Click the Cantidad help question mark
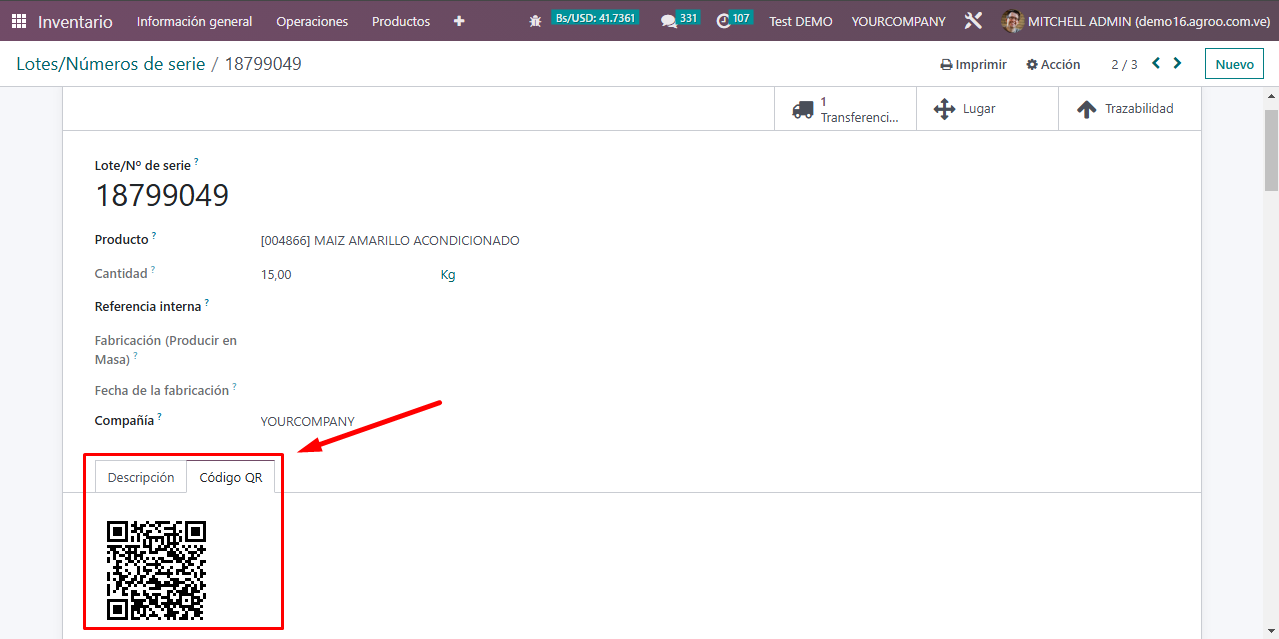 pyautogui.click(x=153, y=270)
